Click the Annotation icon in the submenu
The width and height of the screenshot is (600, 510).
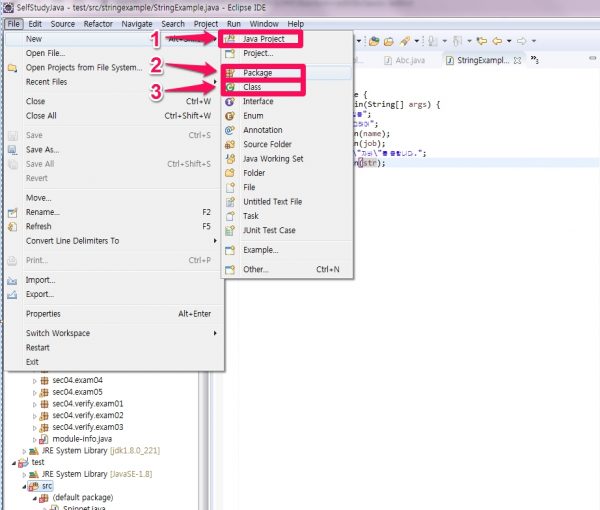click(x=231, y=130)
